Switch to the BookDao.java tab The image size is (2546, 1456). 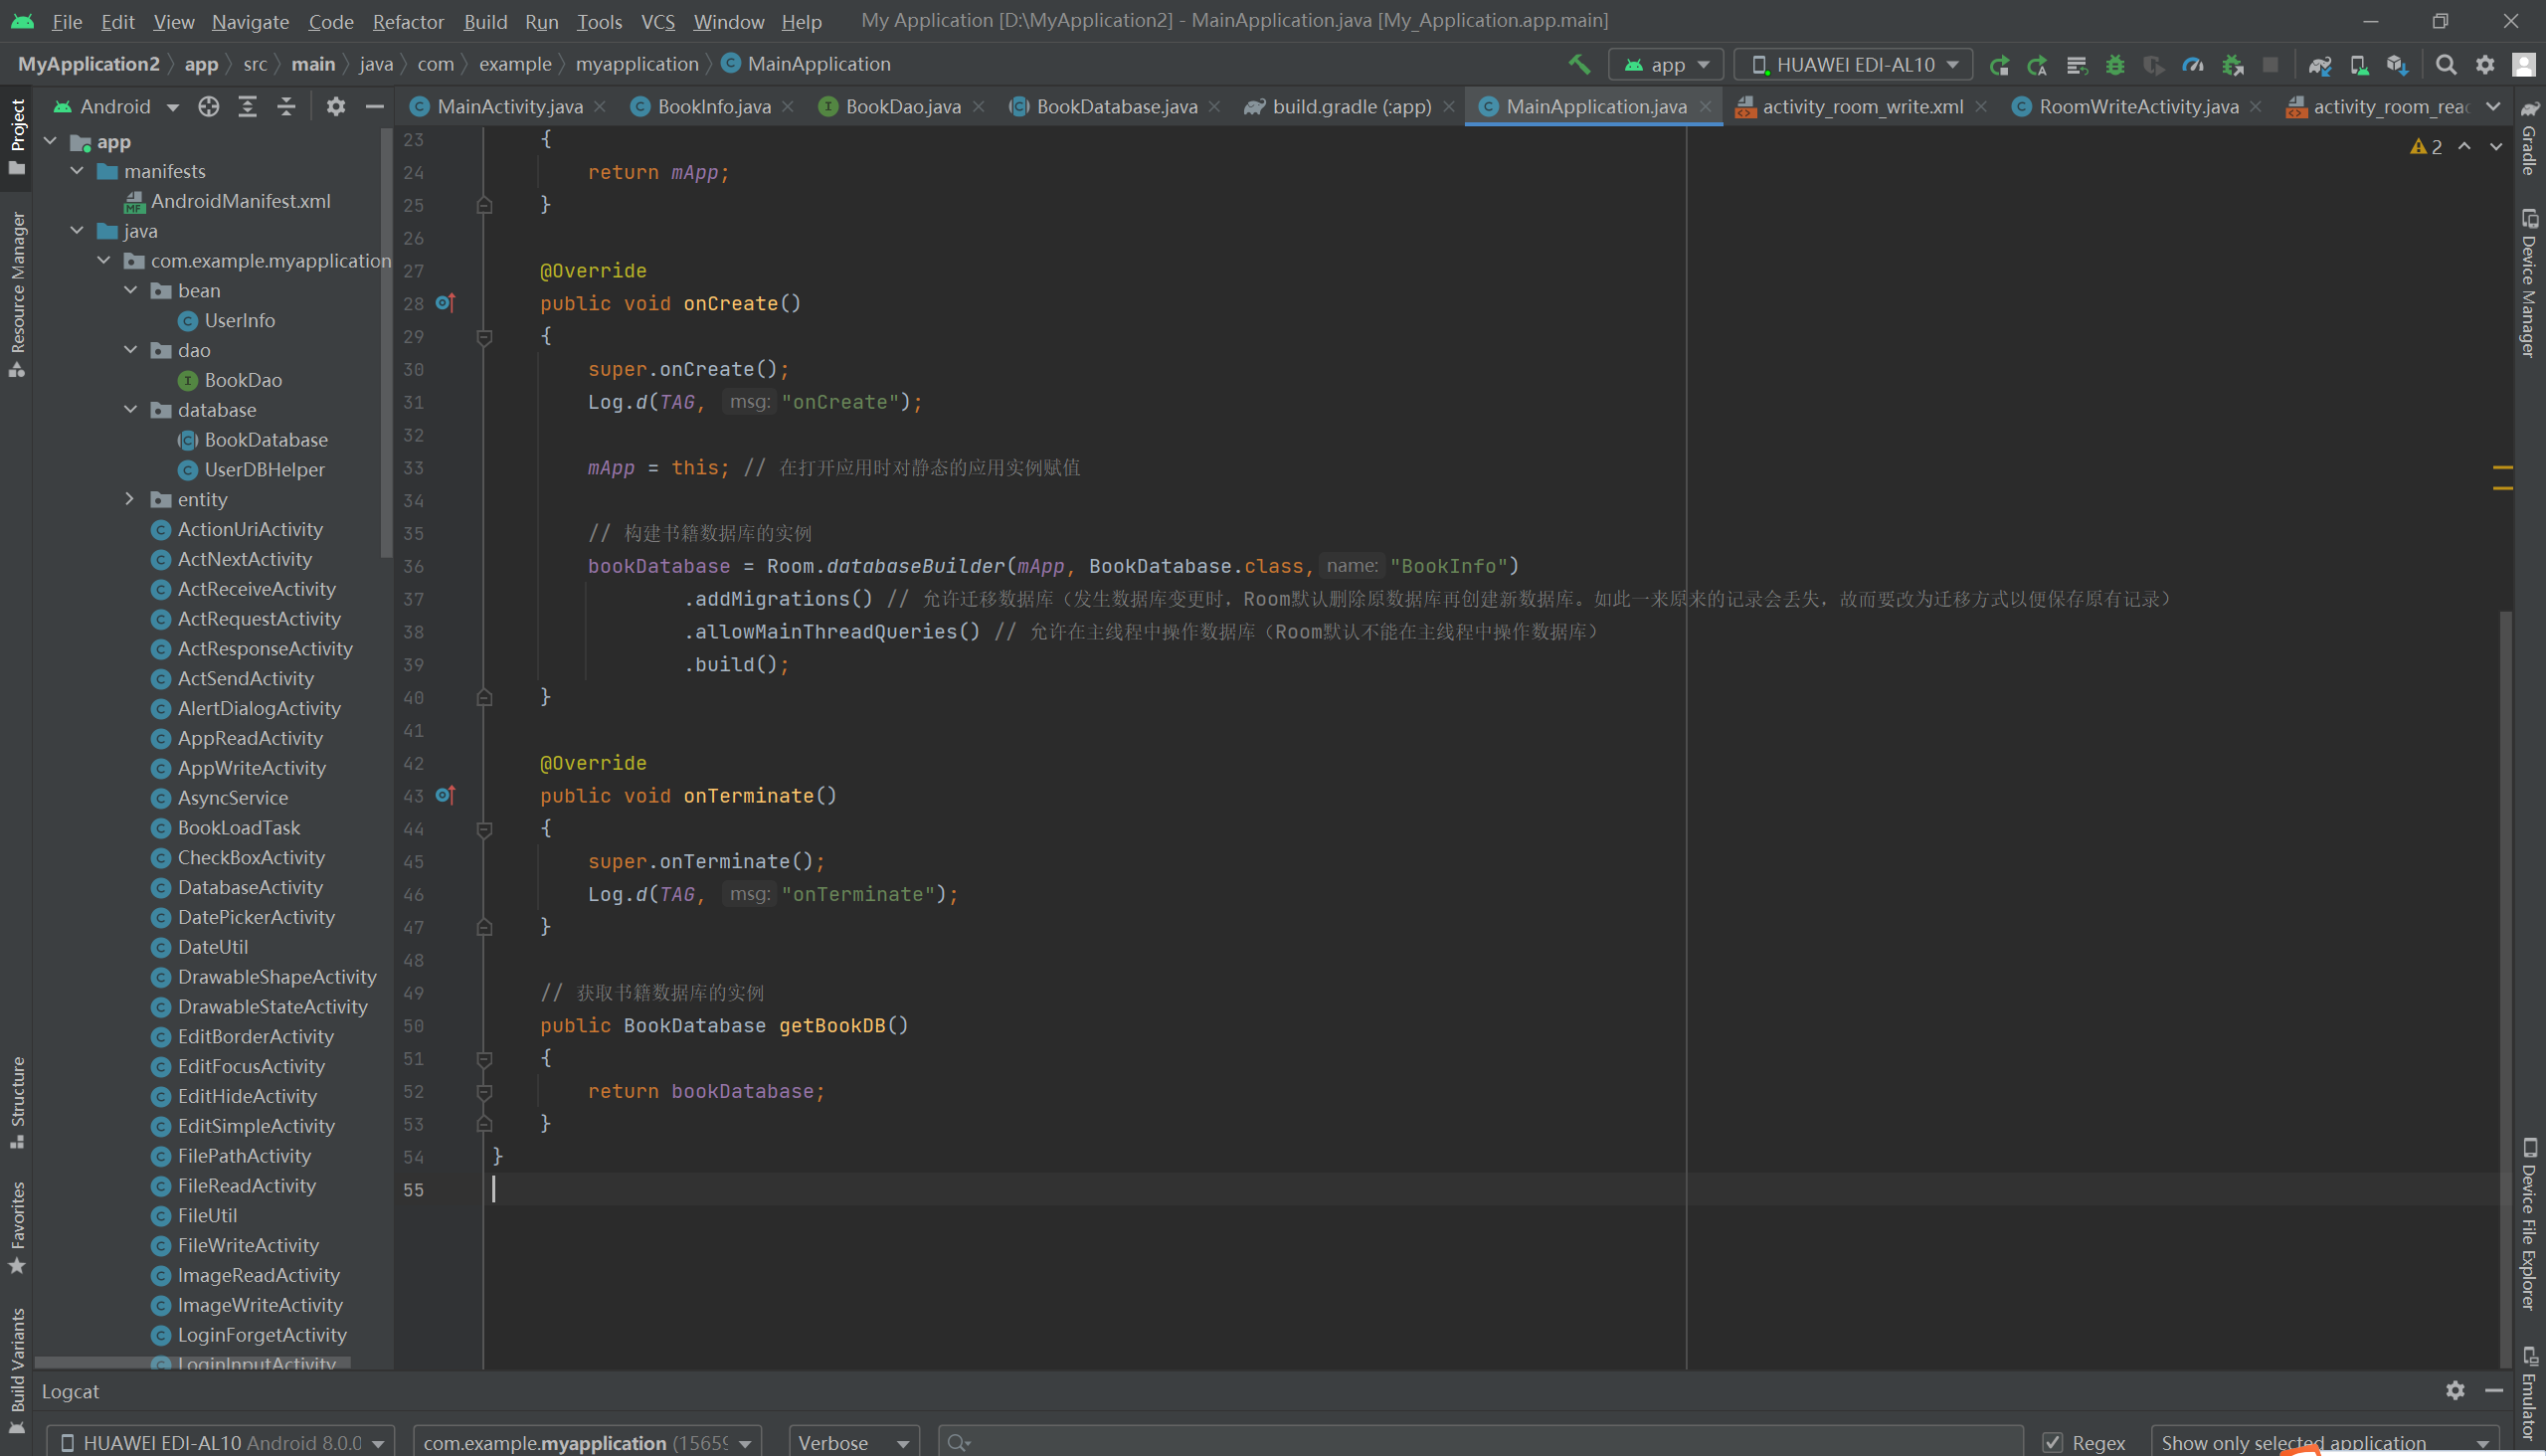(902, 106)
